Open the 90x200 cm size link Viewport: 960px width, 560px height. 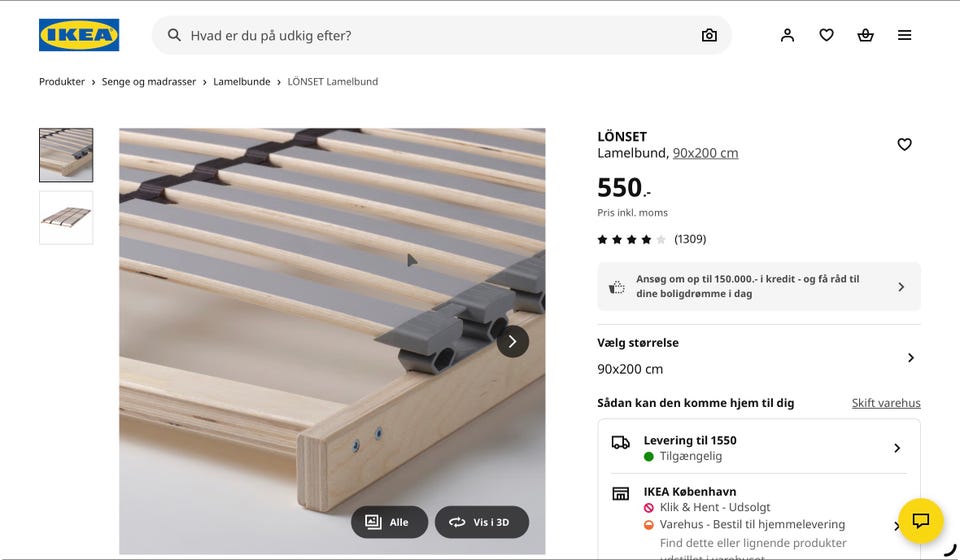(x=705, y=153)
